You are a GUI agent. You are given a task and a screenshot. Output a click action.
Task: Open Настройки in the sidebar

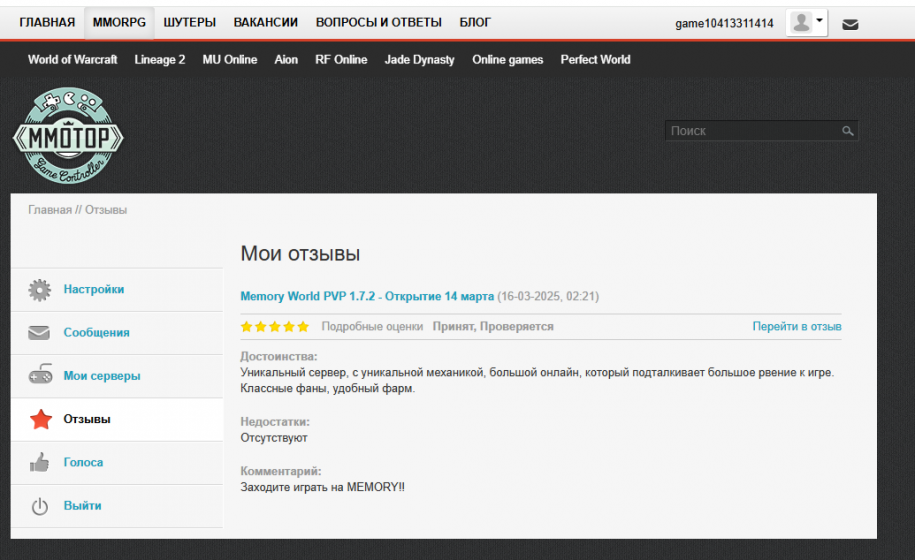tap(94, 289)
